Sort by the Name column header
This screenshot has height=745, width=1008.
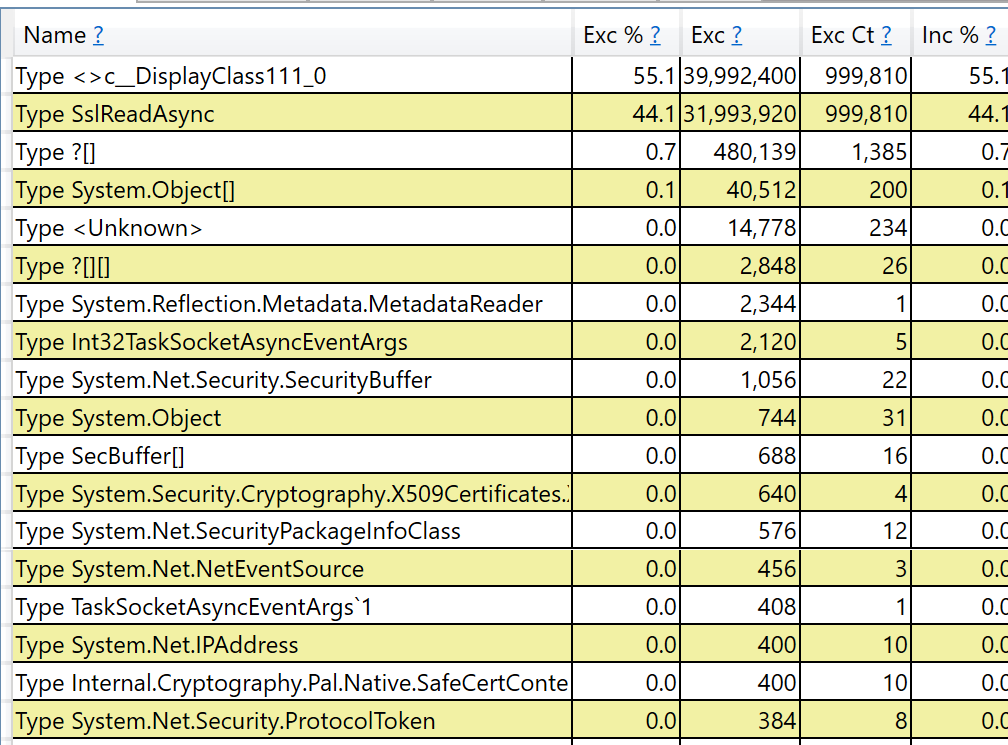coord(55,35)
